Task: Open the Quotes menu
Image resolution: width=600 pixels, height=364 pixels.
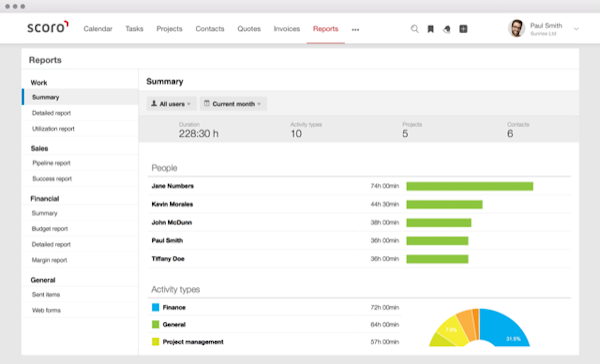Action: point(249,29)
